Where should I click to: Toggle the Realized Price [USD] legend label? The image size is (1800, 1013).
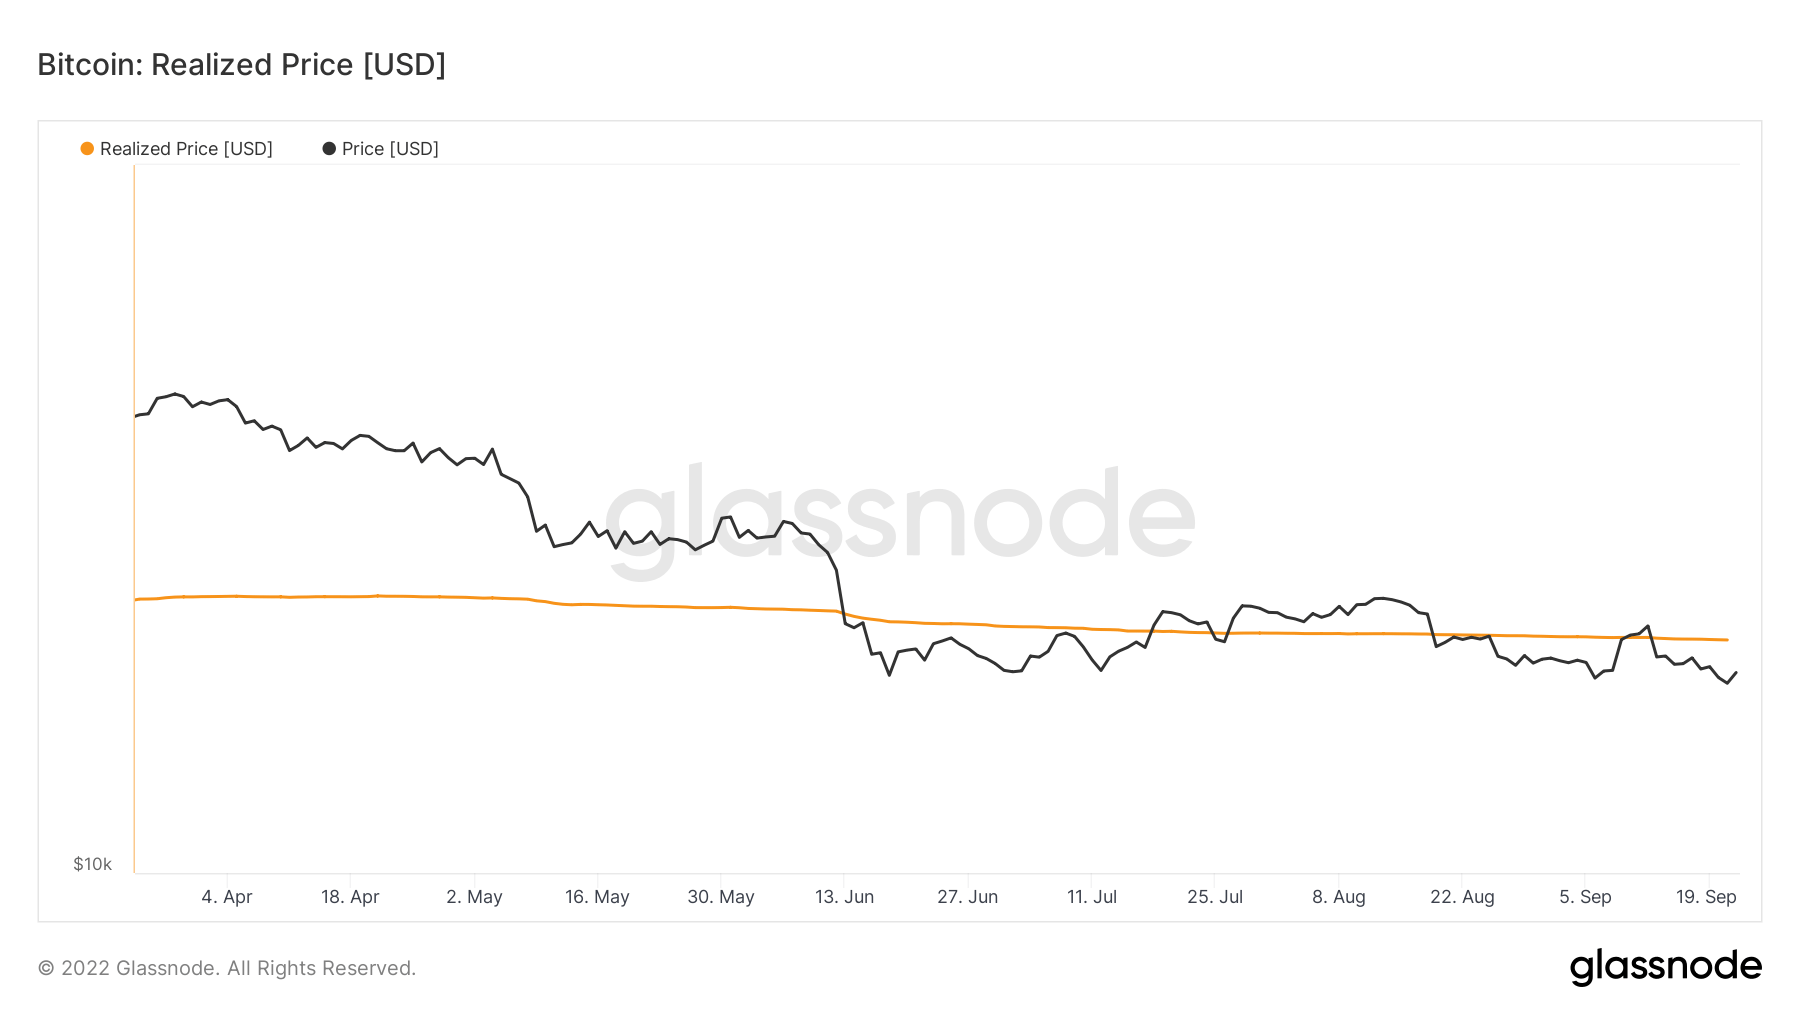(x=186, y=149)
